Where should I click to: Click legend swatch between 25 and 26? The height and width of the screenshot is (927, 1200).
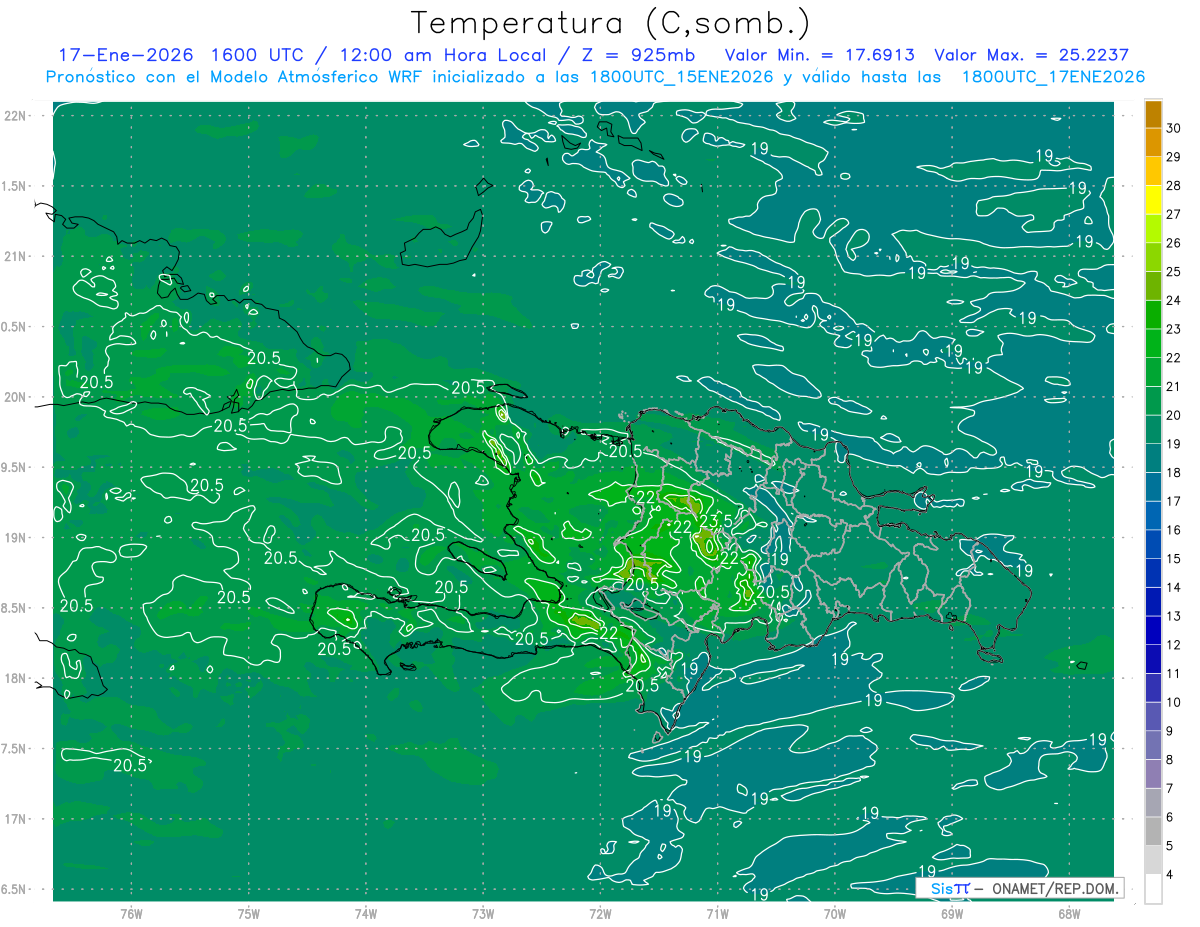(1153, 257)
